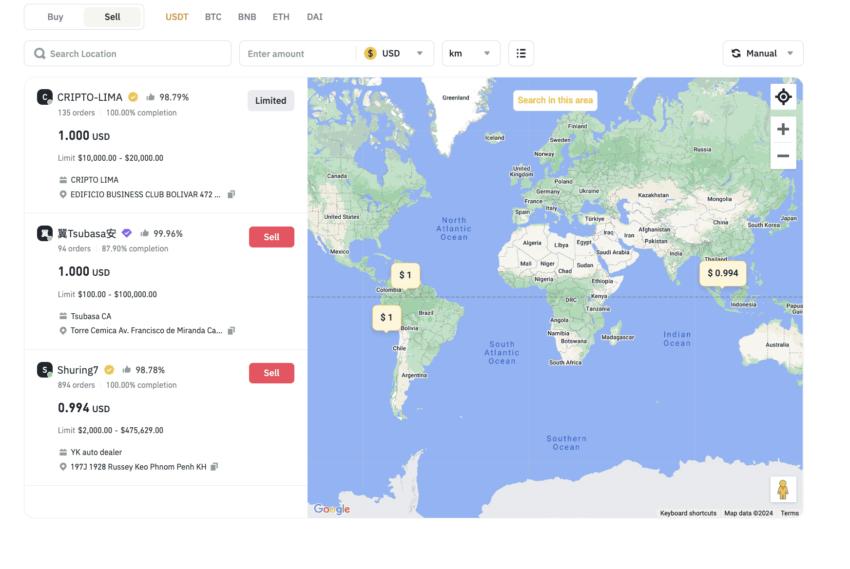The height and width of the screenshot is (569, 850).
Task: Click Tsubasa purple verified badge
Action: tap(126, 233)
